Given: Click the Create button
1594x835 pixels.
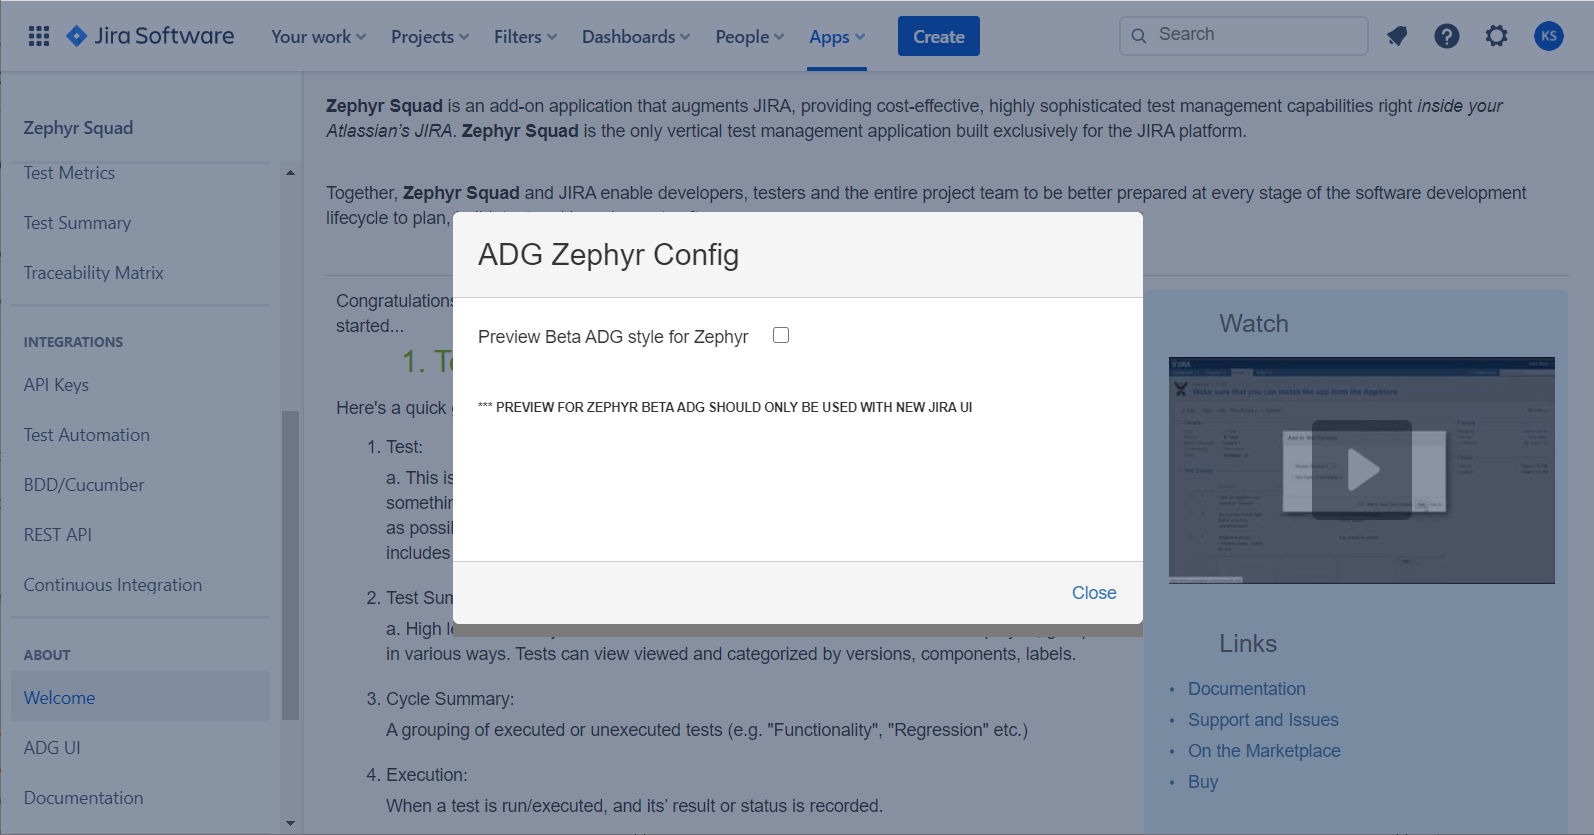Looking at the screenshot, I should coord(939,36).
